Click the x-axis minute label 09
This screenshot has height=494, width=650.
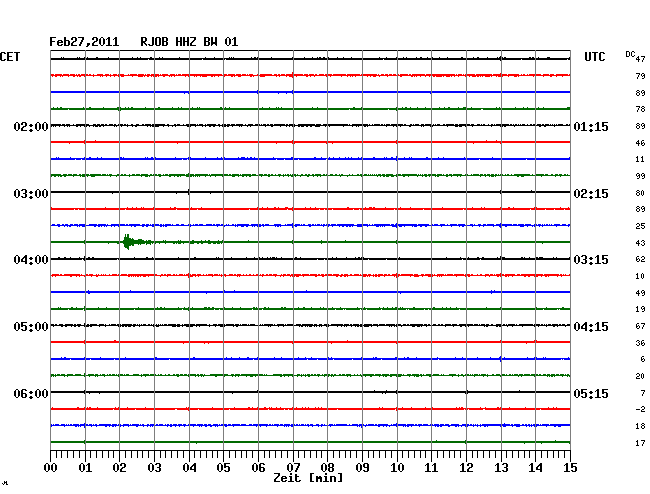pos(362,468)
